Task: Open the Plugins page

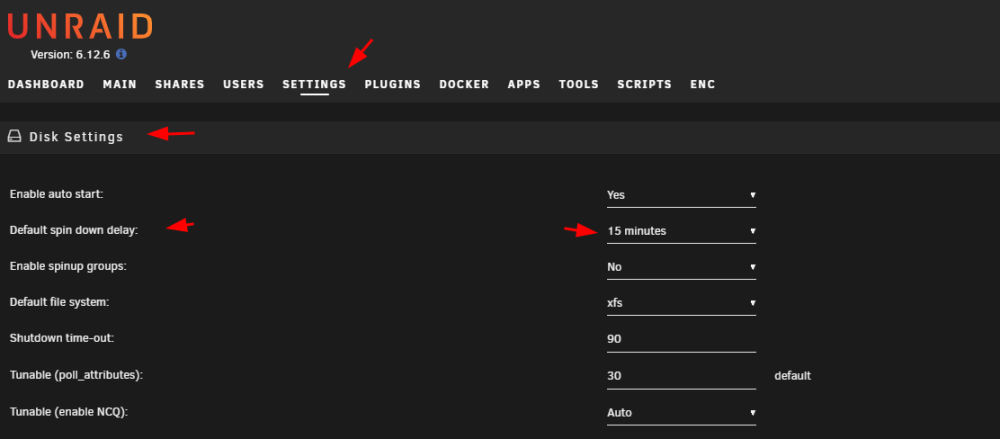Action: click(x=393, y=84)
